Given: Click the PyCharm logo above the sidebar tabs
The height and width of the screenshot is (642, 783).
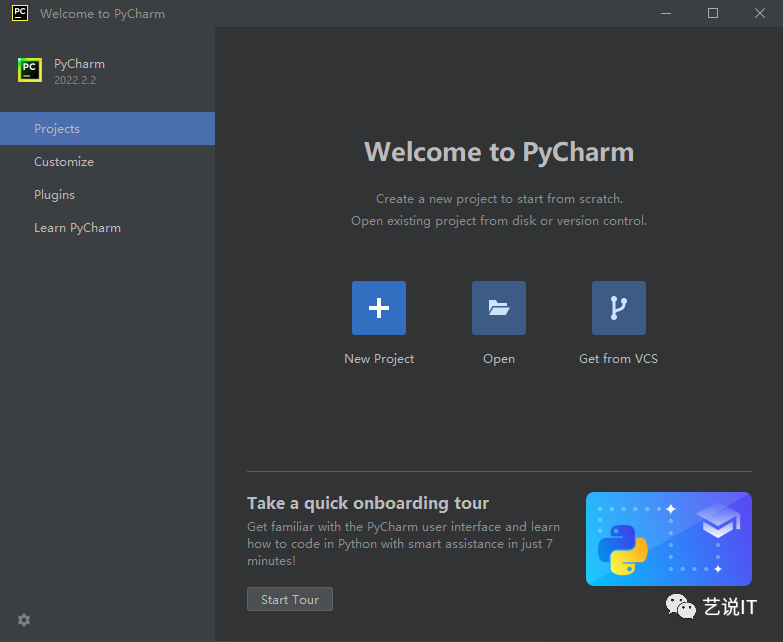Looking at the screenshot, I should pyautogui.click(x=30, y=70).
